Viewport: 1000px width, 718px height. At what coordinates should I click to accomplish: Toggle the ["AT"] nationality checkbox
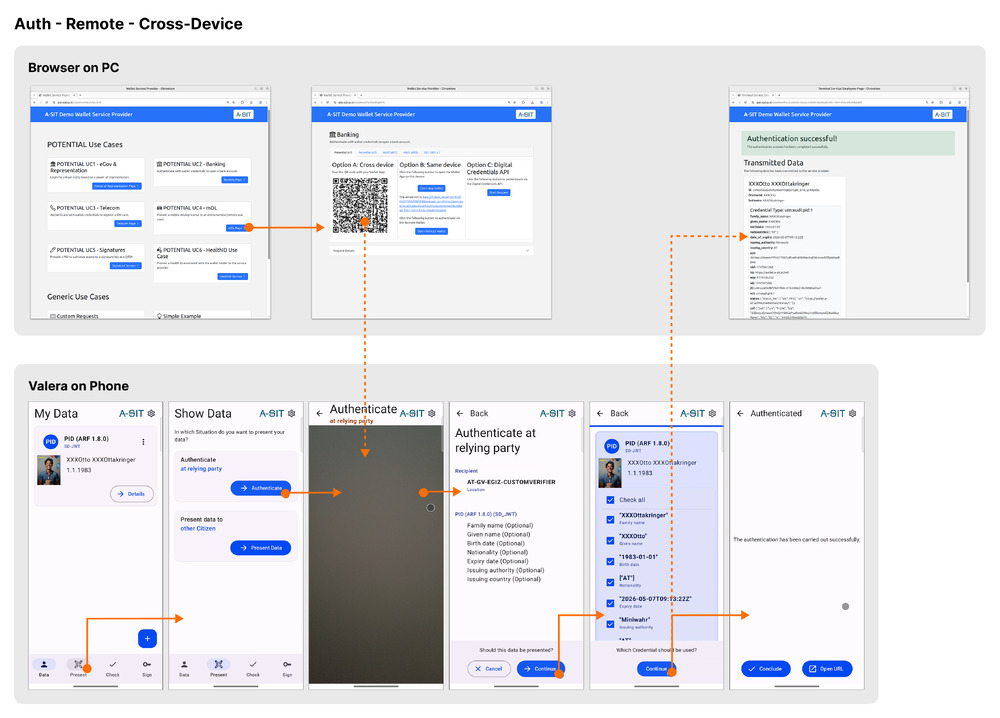click(611, 581)
